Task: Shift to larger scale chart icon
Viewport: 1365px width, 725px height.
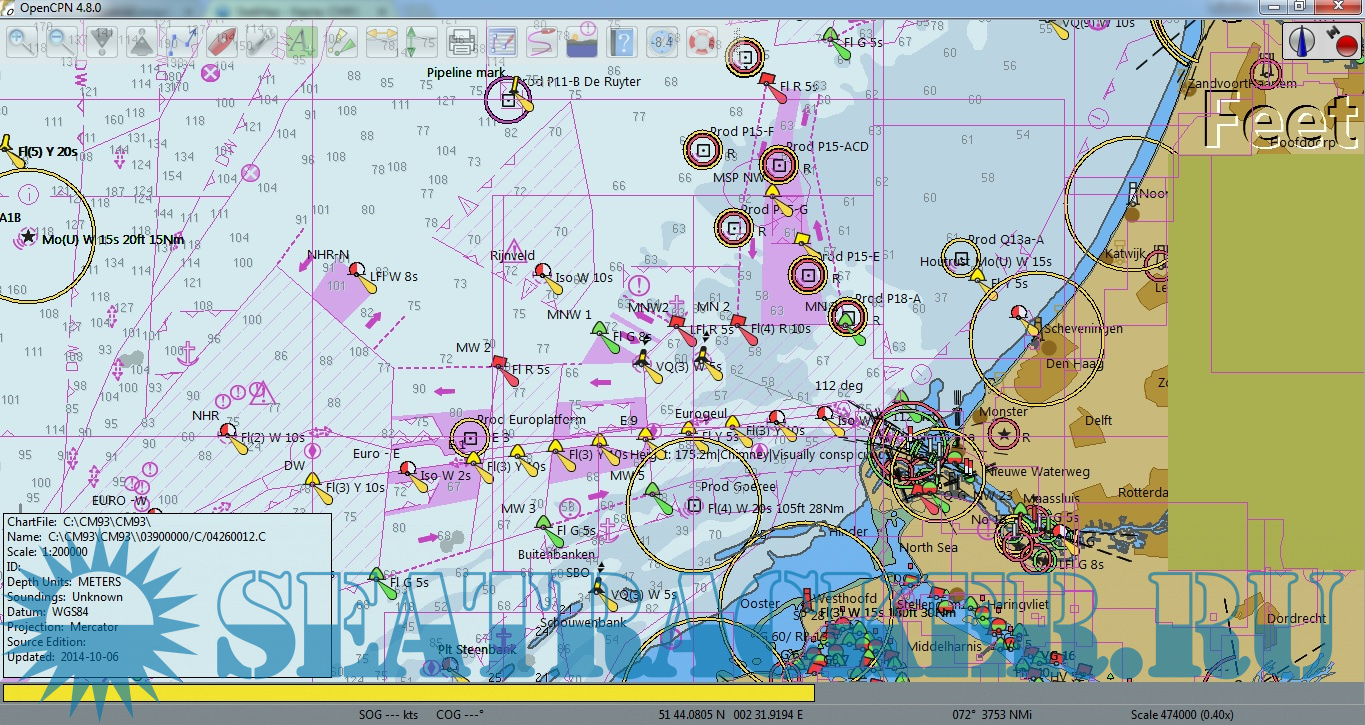Action: tap(102, 43)
